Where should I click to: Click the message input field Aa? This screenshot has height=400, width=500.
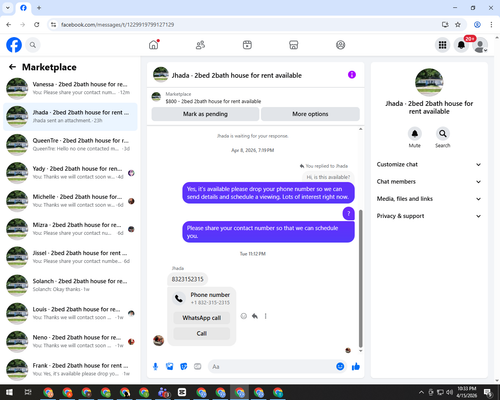pyautogui.click(x=272, y=367)
